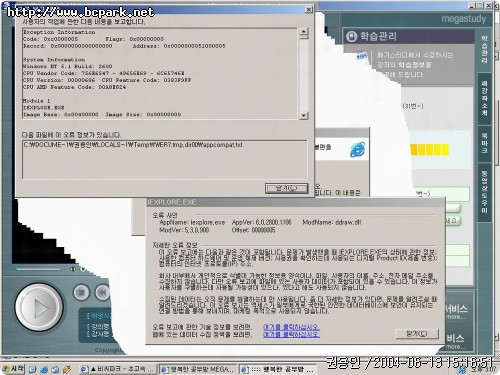This screenshot has height=375, width=500.
Task: Click the error file path text field
Action: click(x=165, y=159)
